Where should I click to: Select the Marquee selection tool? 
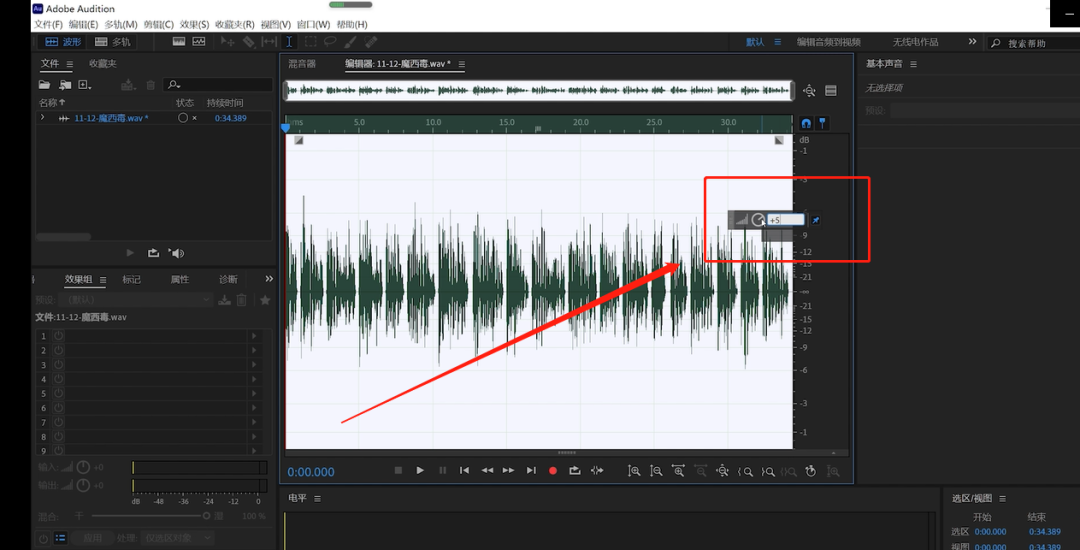pyautogui.click(x=311, y=42)
